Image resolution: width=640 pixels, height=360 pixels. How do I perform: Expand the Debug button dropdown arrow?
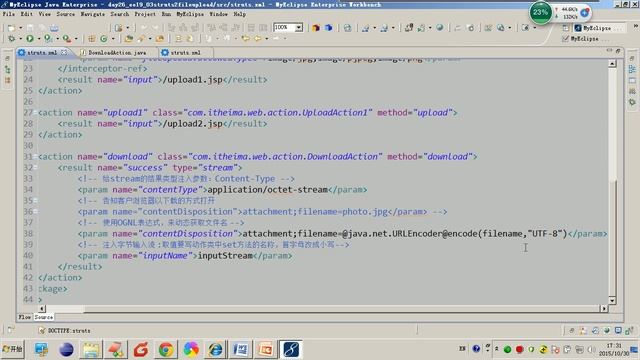coord(20,39)
